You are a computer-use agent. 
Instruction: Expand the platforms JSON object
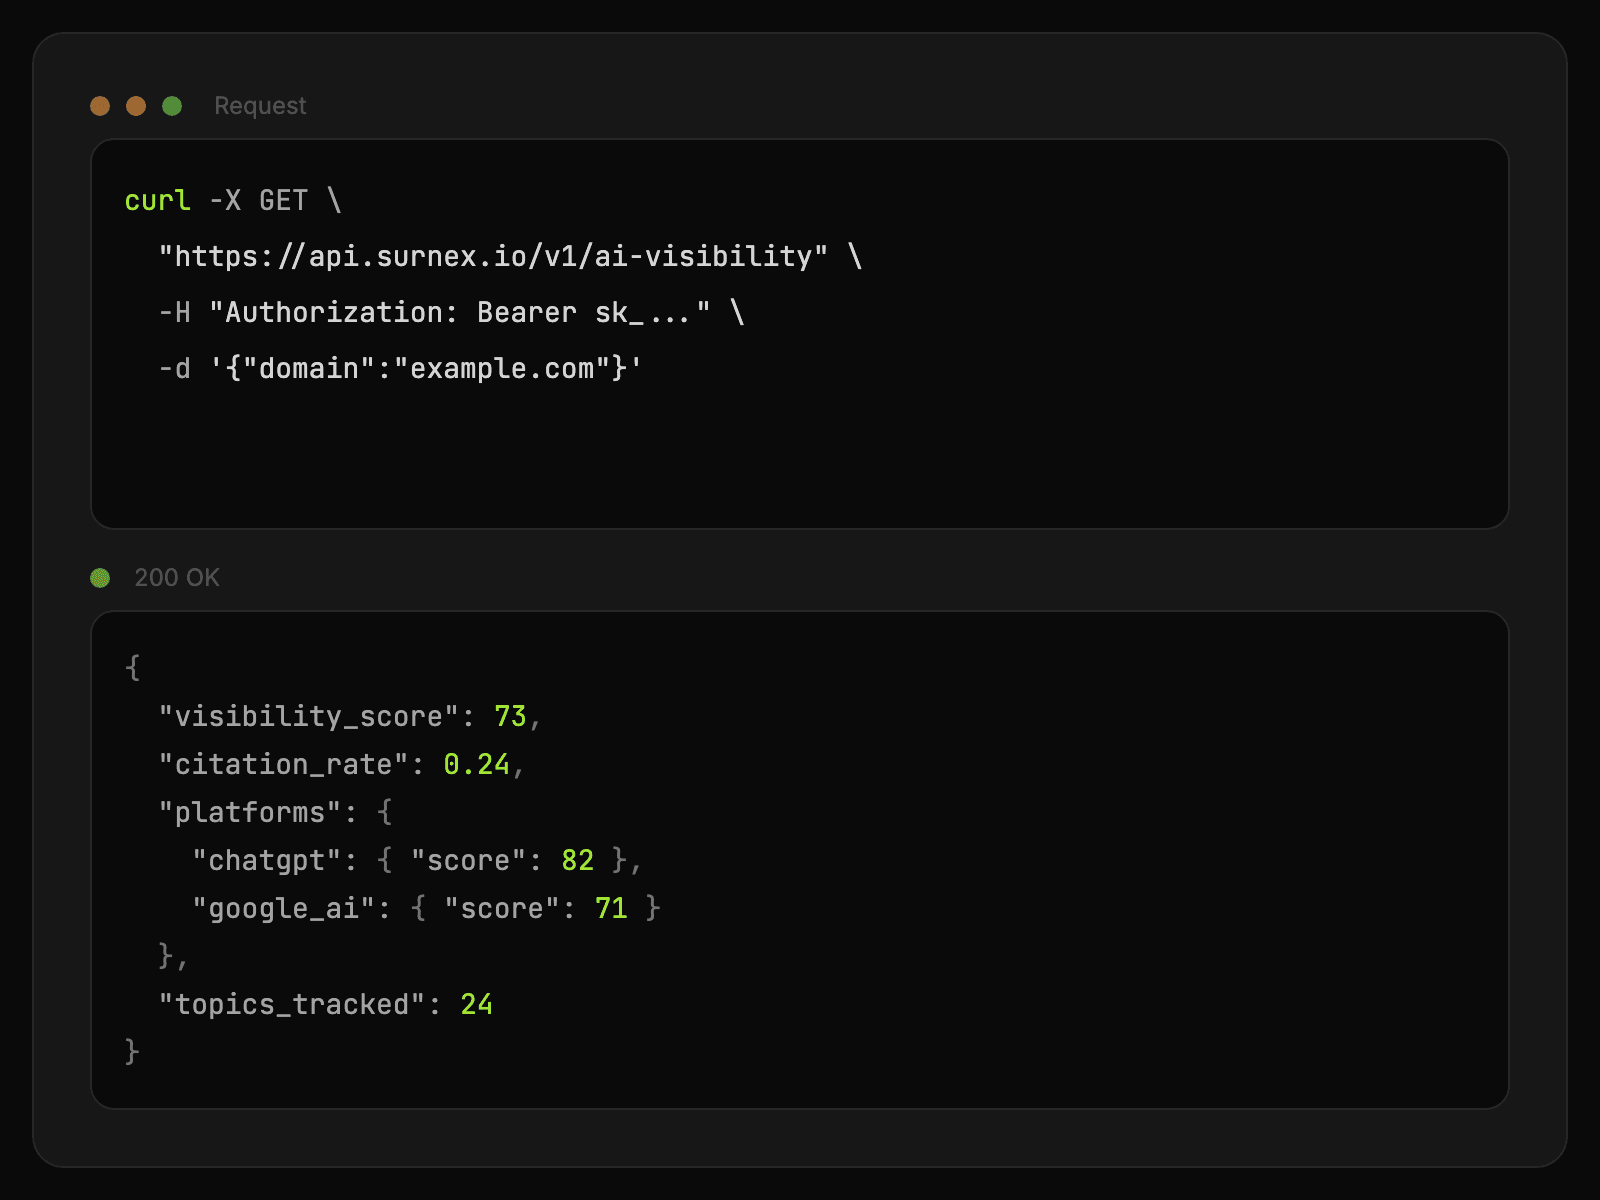click(249, 812)
